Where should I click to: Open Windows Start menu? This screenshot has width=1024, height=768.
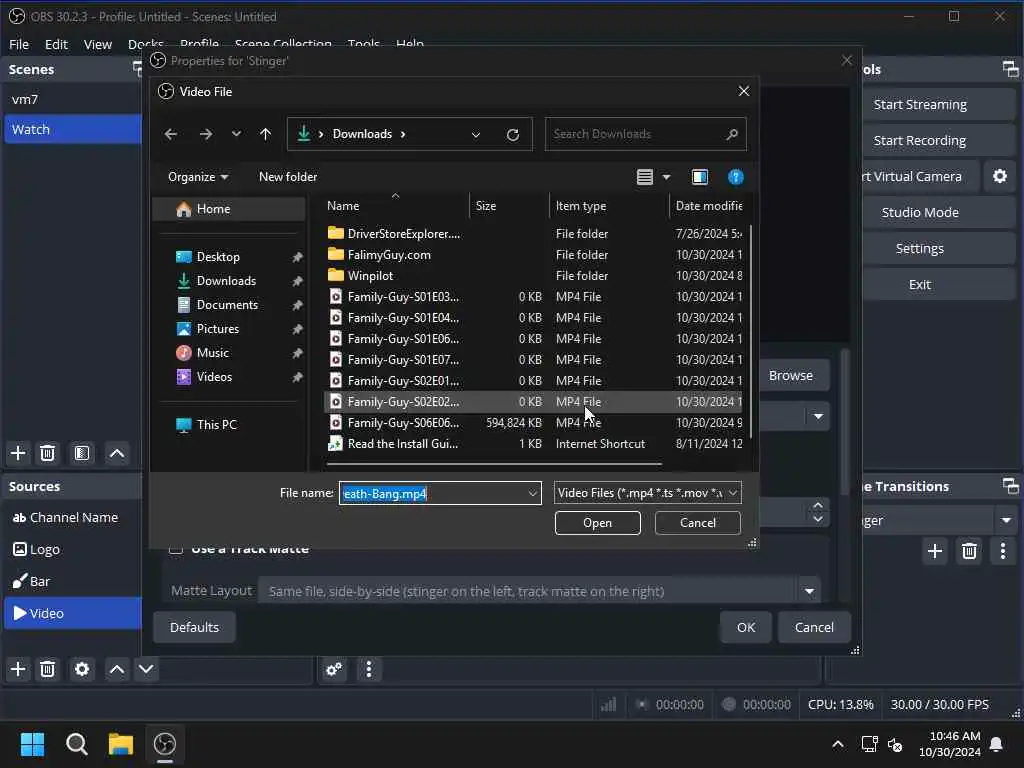[x=32, y=744]
